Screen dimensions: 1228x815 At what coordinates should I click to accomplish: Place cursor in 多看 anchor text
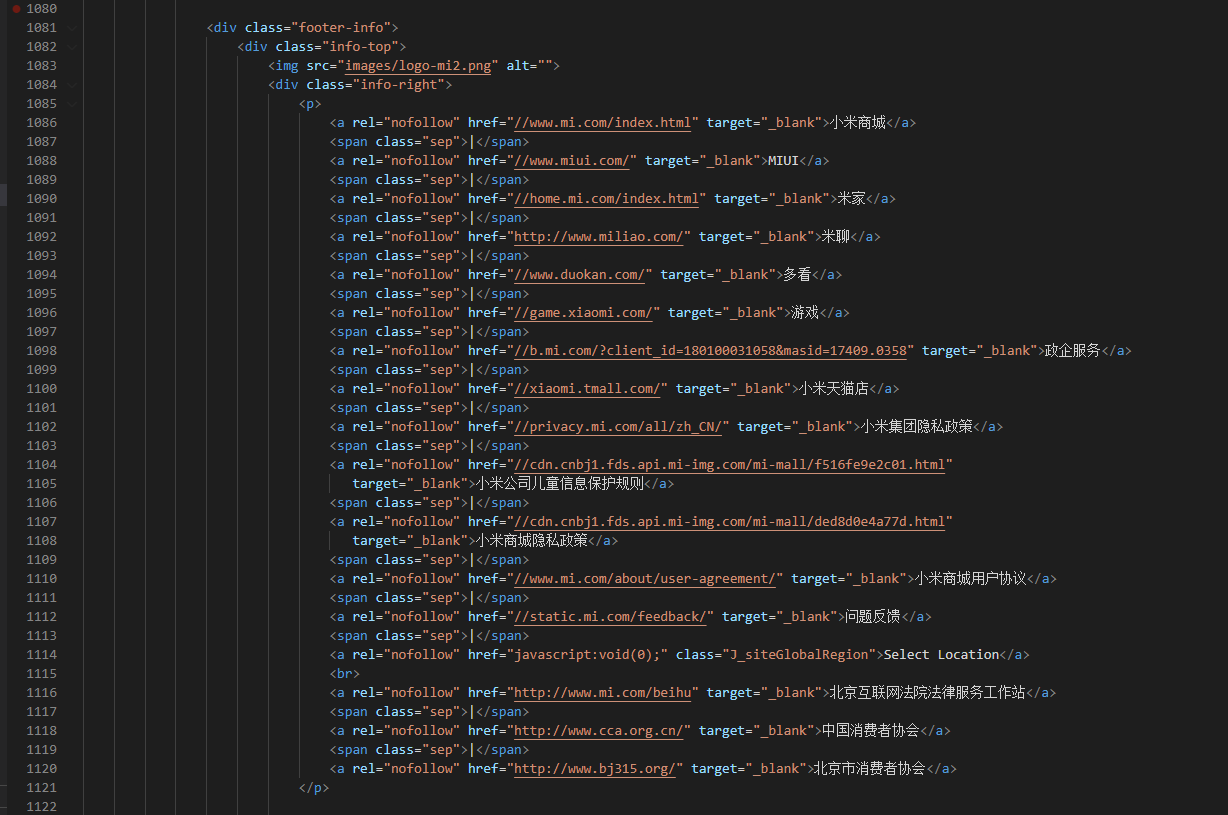(x=797, y=274)
